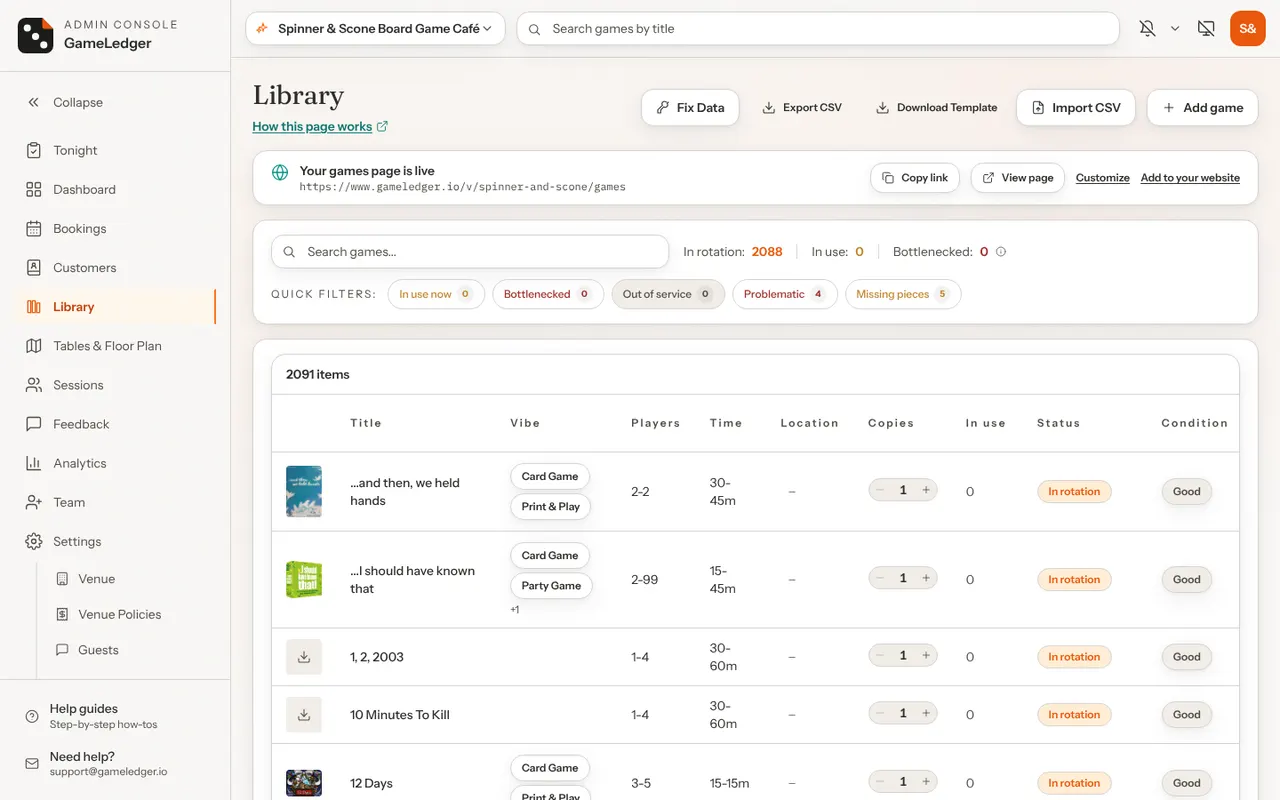Increase copies for 10 Minutes To Kill

(926, 714)
